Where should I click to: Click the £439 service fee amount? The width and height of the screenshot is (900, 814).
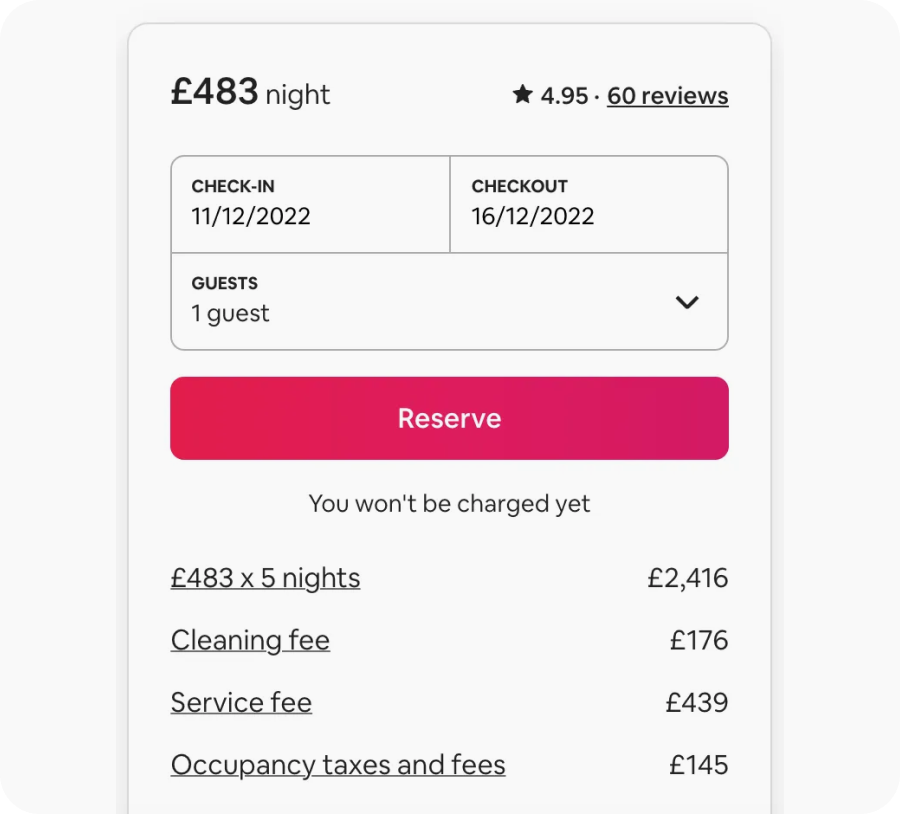(697, 702)
